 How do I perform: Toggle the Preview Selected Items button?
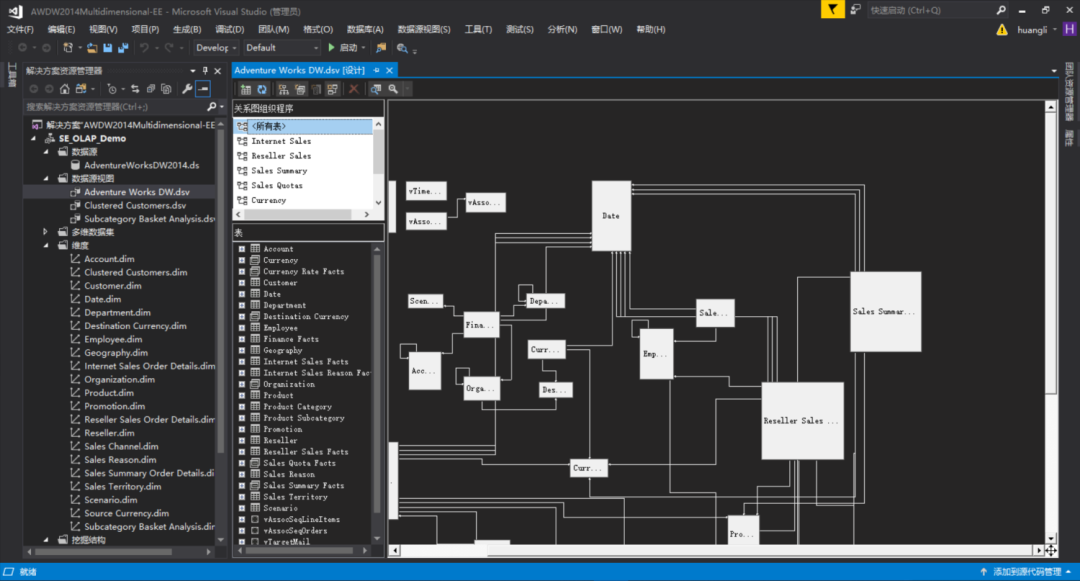point(202,89)
